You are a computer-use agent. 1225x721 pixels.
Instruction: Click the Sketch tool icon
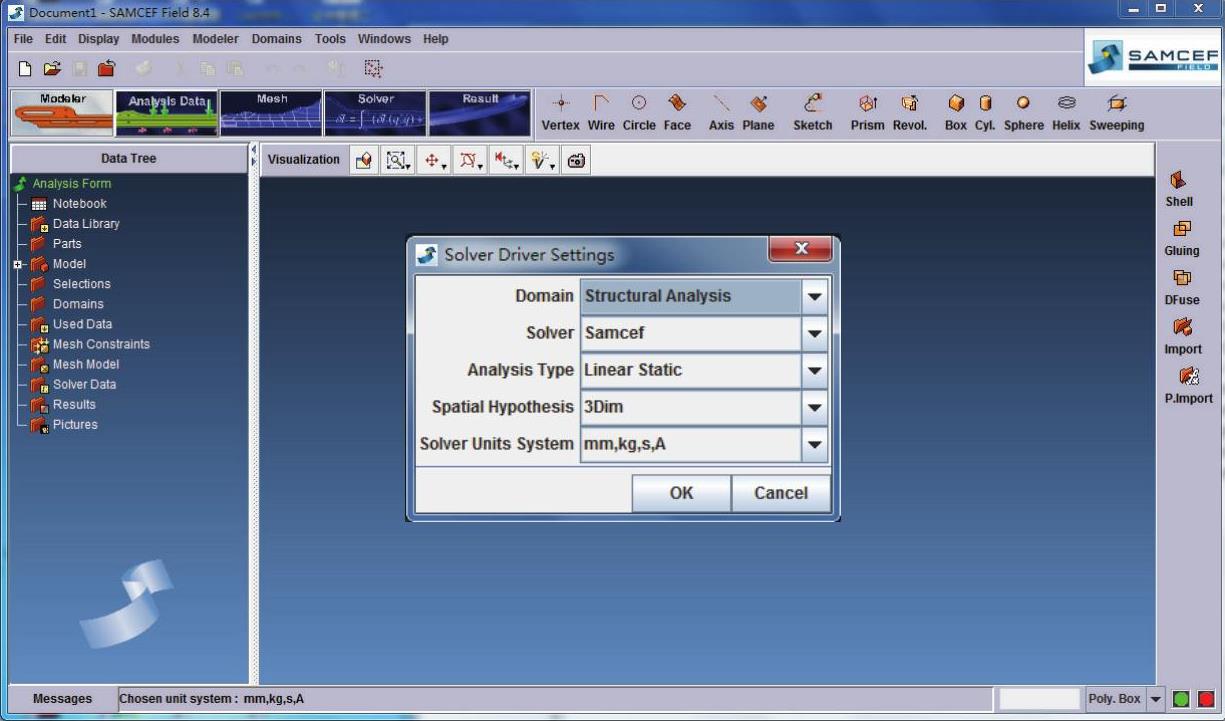pyautogui.click(x=812, y=111)
